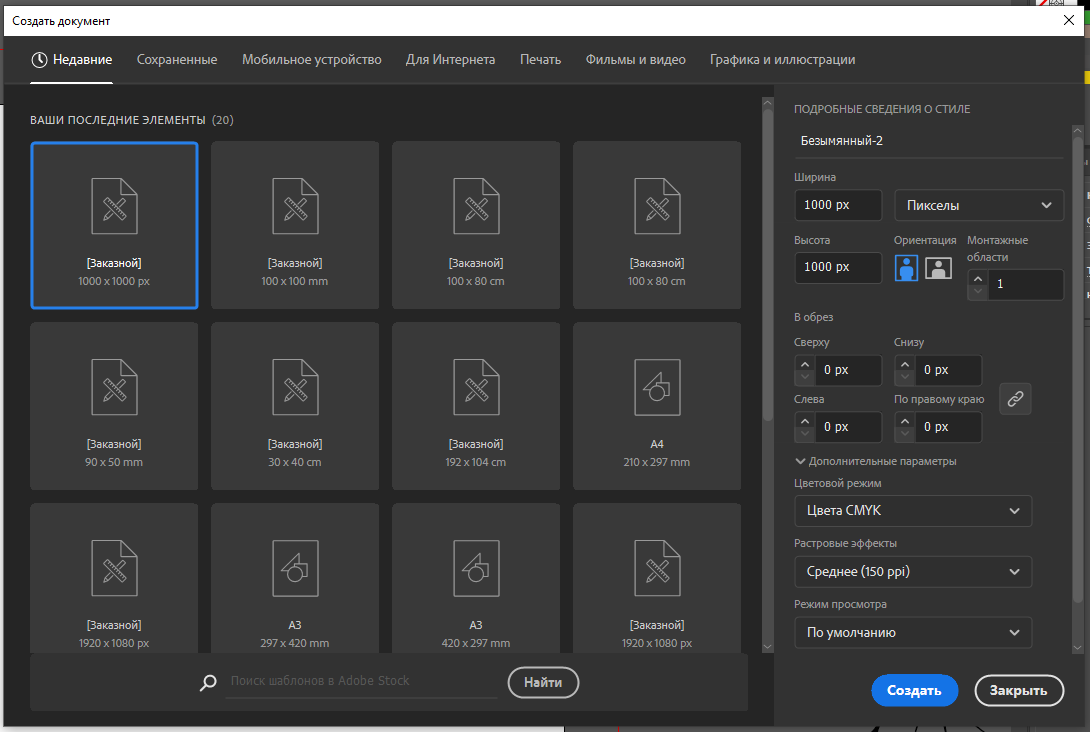Viewport: 1090px width, 732px height.
Task: Open the Фильмы и видео tab
Action: 635,60
